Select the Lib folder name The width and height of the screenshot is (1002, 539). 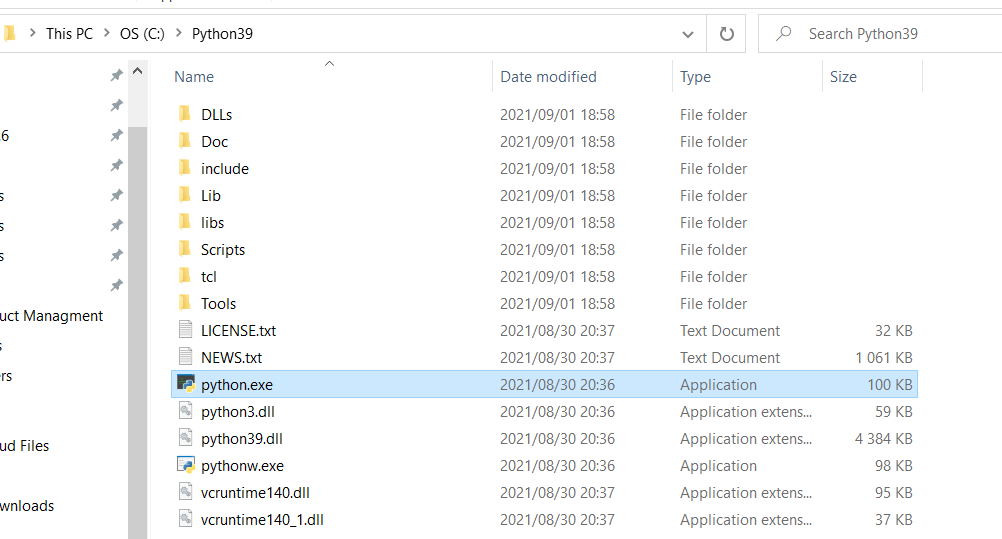(x=211, y=195)
